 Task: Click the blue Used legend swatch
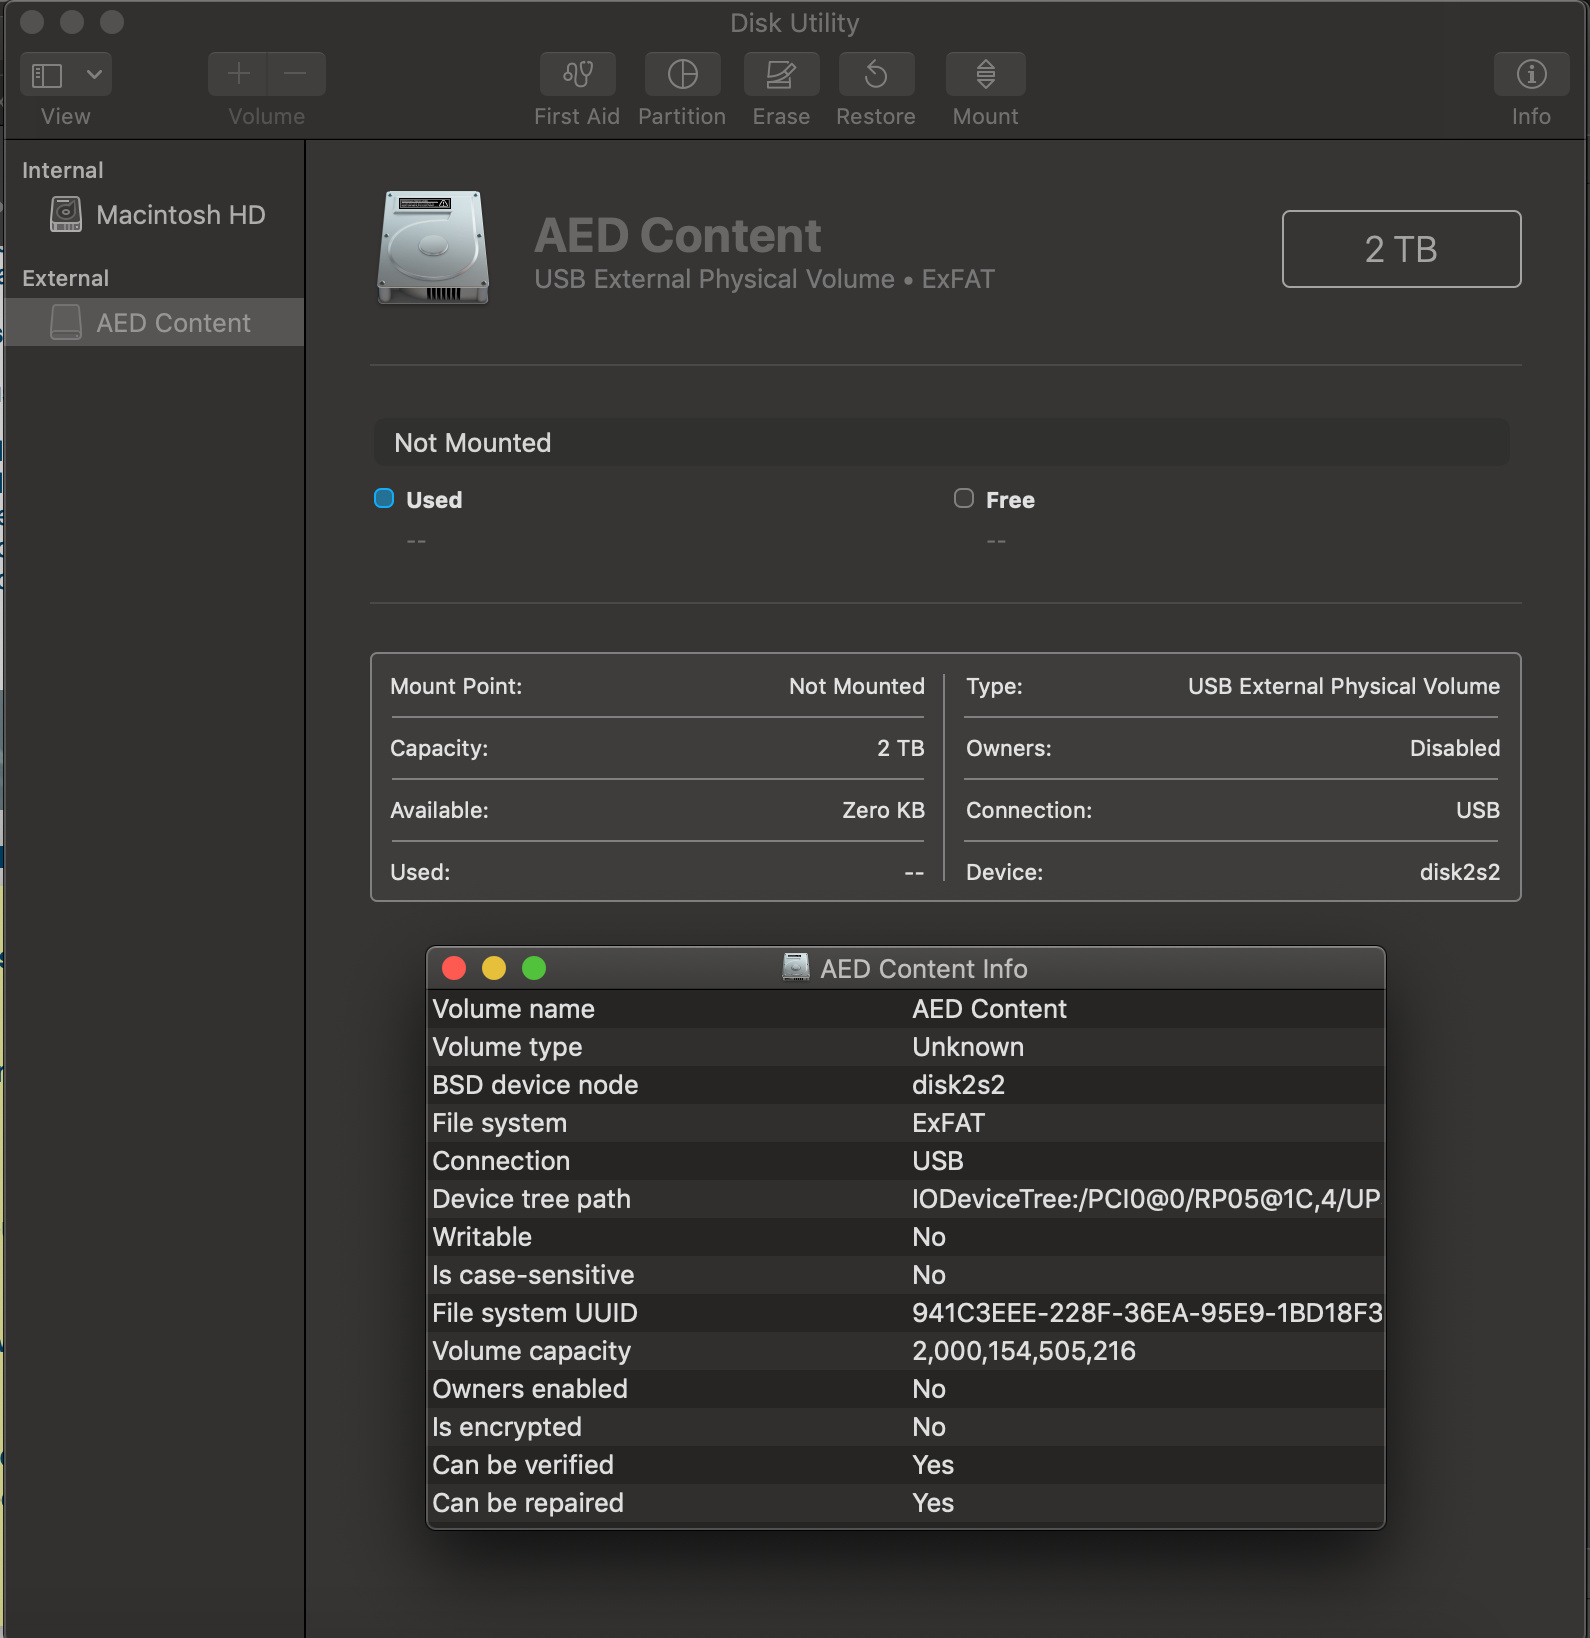[x=384, y=498]
